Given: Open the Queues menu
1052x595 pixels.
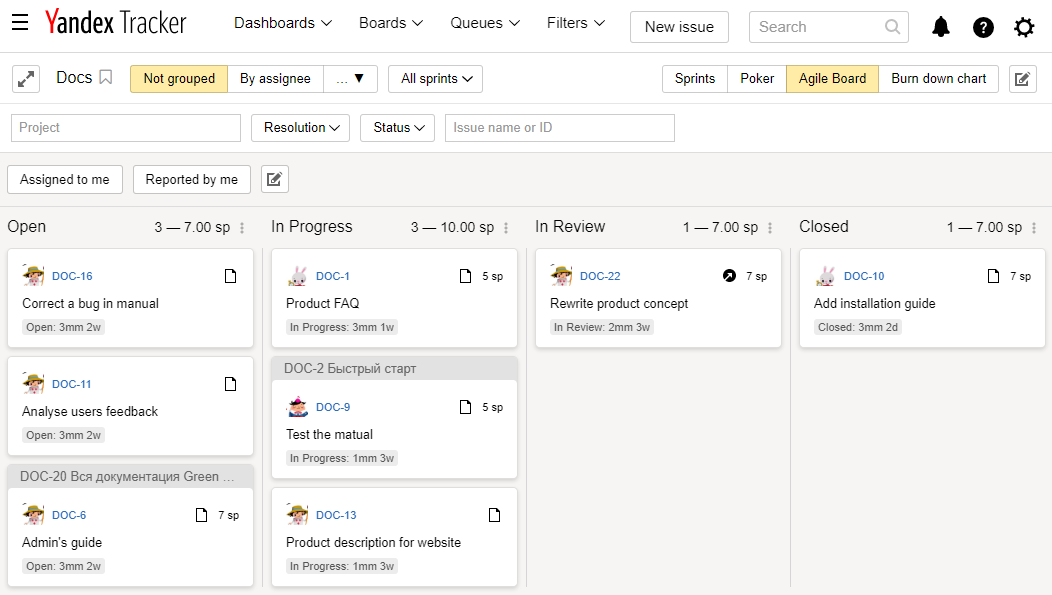Looking at the screenshot, I should [x=484, y=23].
